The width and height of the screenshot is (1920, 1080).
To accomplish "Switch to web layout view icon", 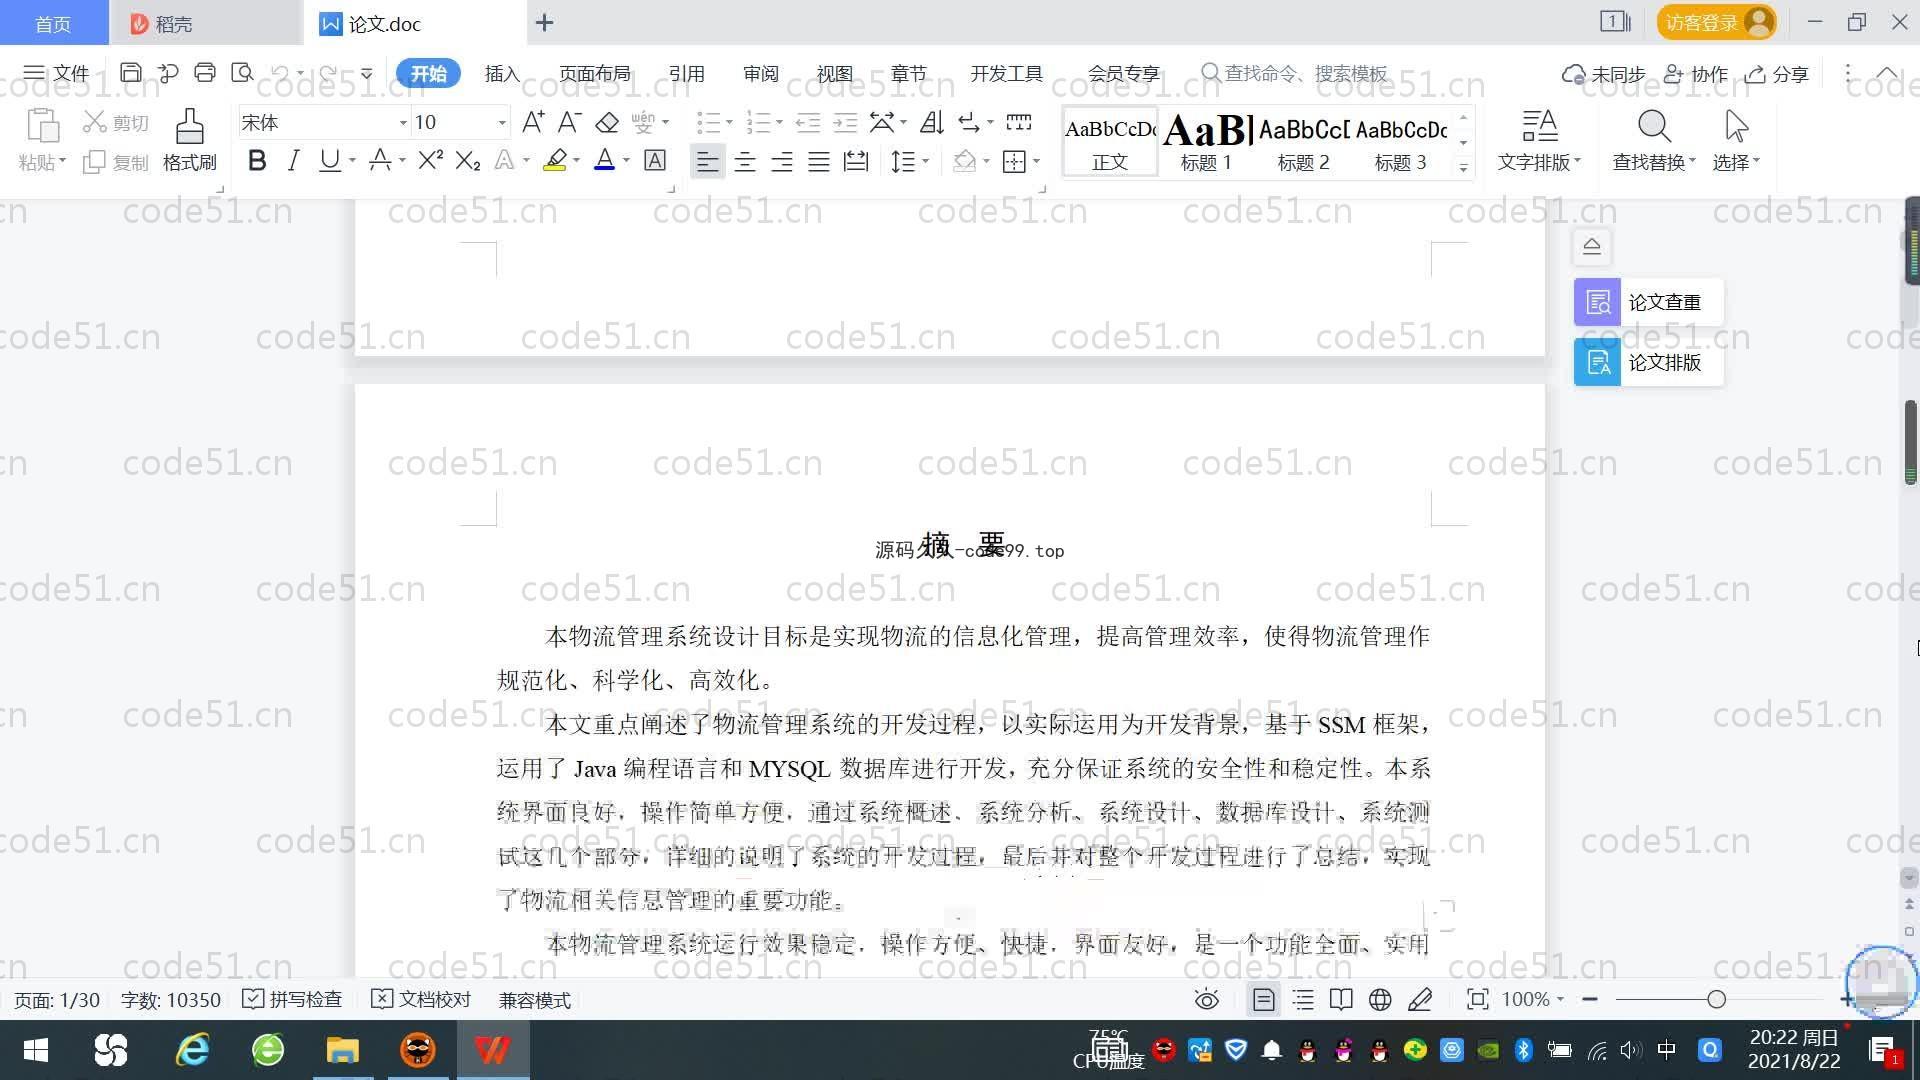I will pyautogui.click(x=1380, y=1000).
